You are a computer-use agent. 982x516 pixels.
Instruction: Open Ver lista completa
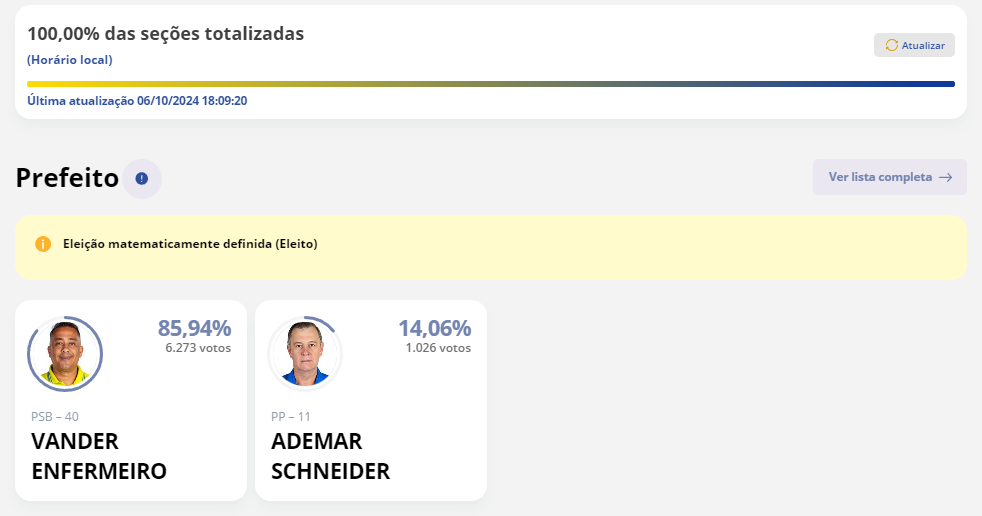coord(890,177)
